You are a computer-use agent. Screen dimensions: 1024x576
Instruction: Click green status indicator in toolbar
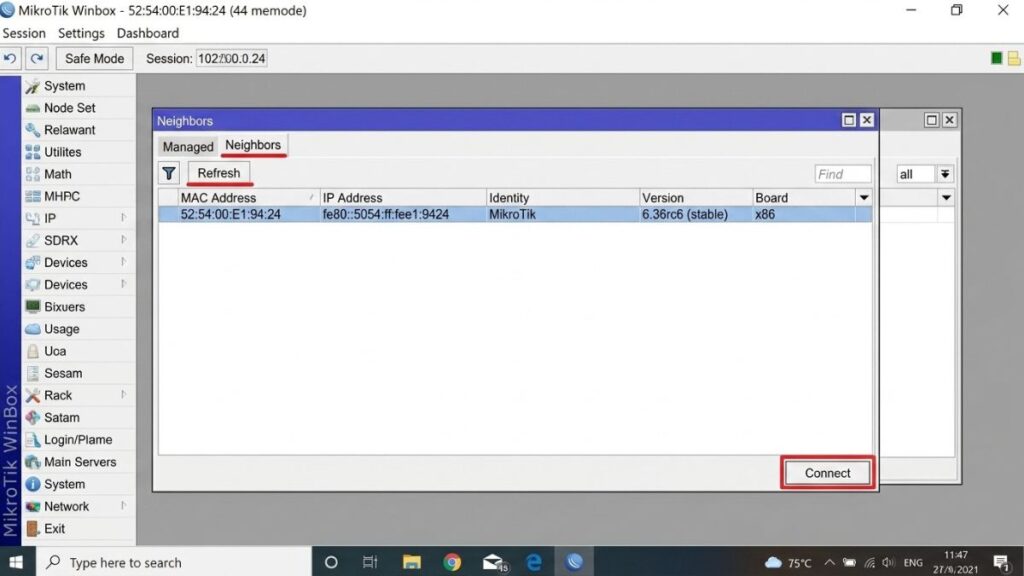997,58
